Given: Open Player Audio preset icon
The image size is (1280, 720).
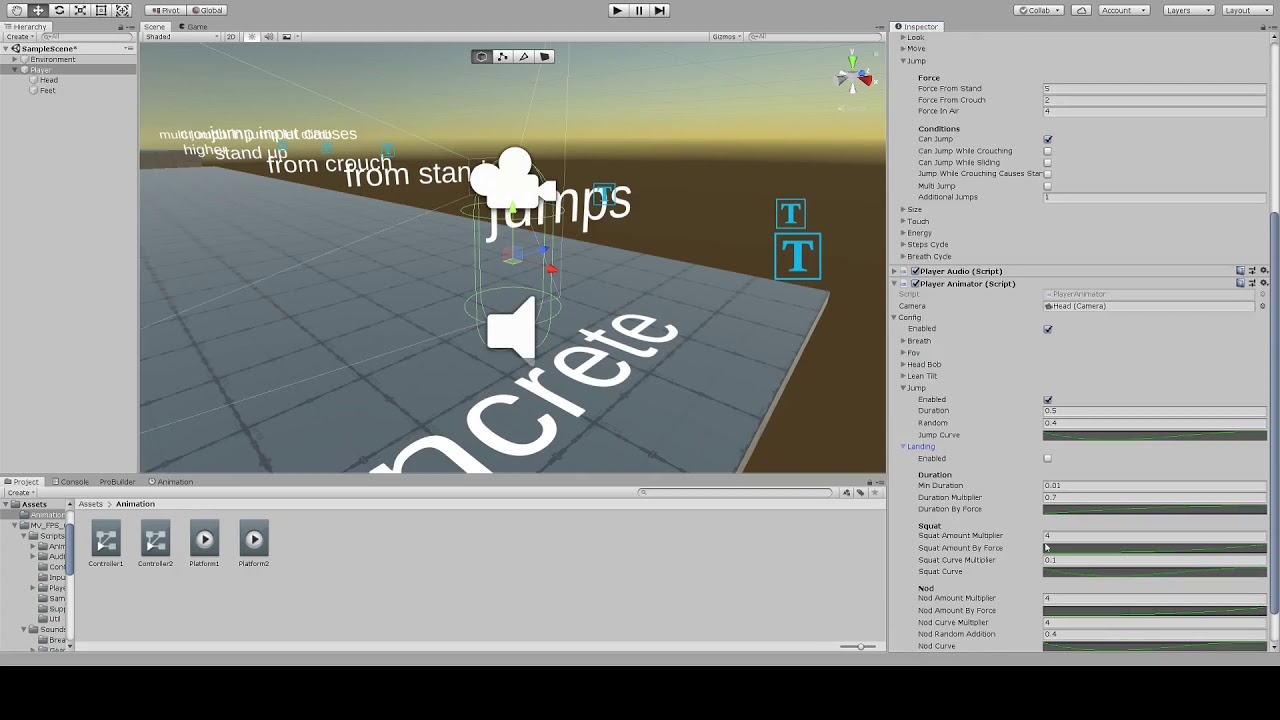Looking at the screenshot, I should [x=1252, y=271].
